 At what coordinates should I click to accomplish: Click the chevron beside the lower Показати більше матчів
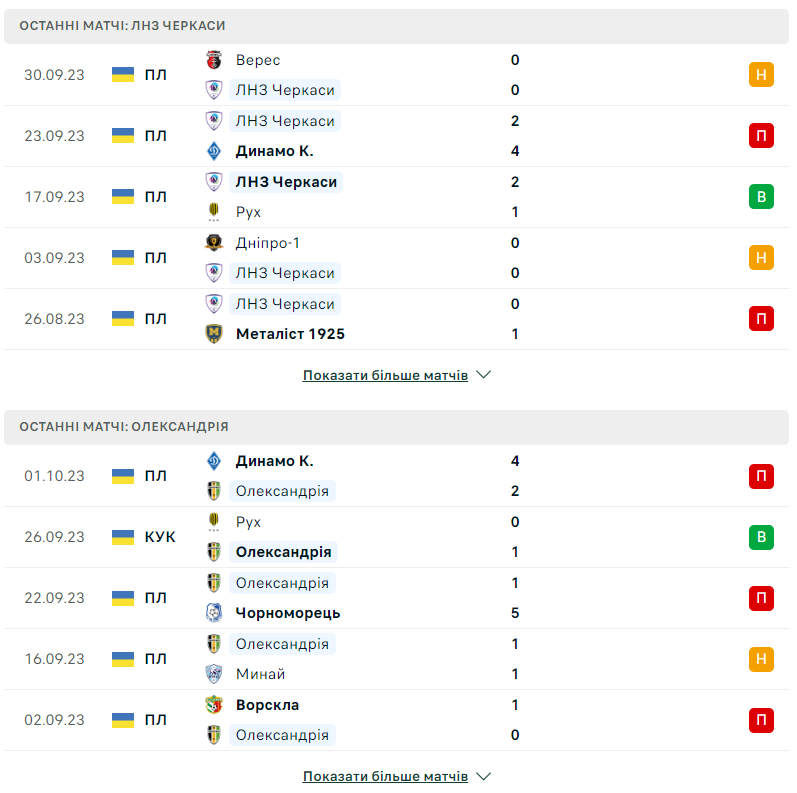484,776
